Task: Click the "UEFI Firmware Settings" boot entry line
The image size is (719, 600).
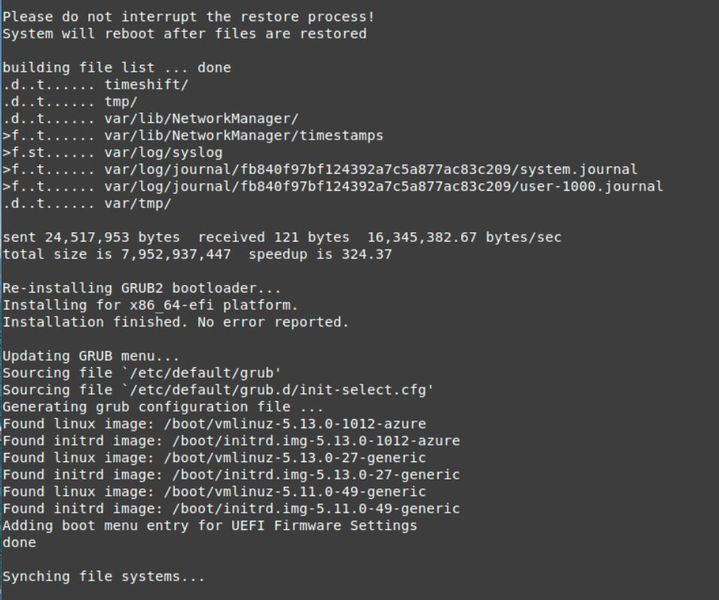Action: pyautogui.click(x=210, y=525)
